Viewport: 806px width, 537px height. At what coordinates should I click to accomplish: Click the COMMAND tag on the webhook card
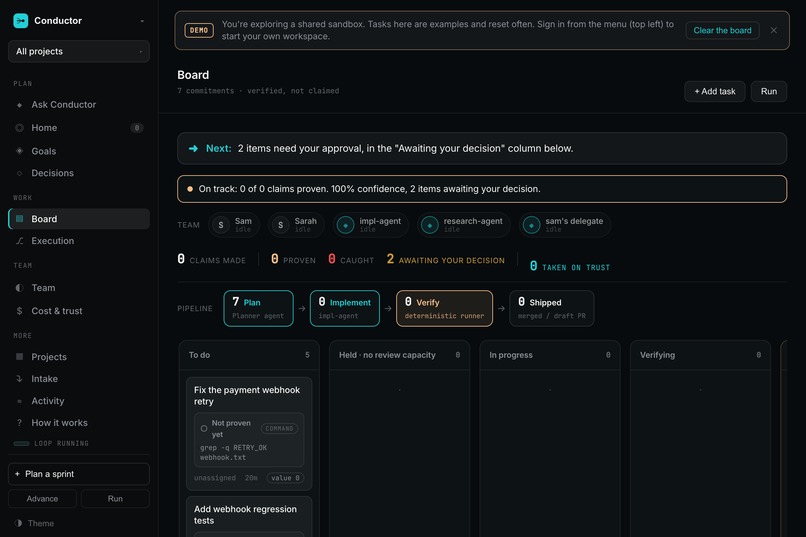279,429
